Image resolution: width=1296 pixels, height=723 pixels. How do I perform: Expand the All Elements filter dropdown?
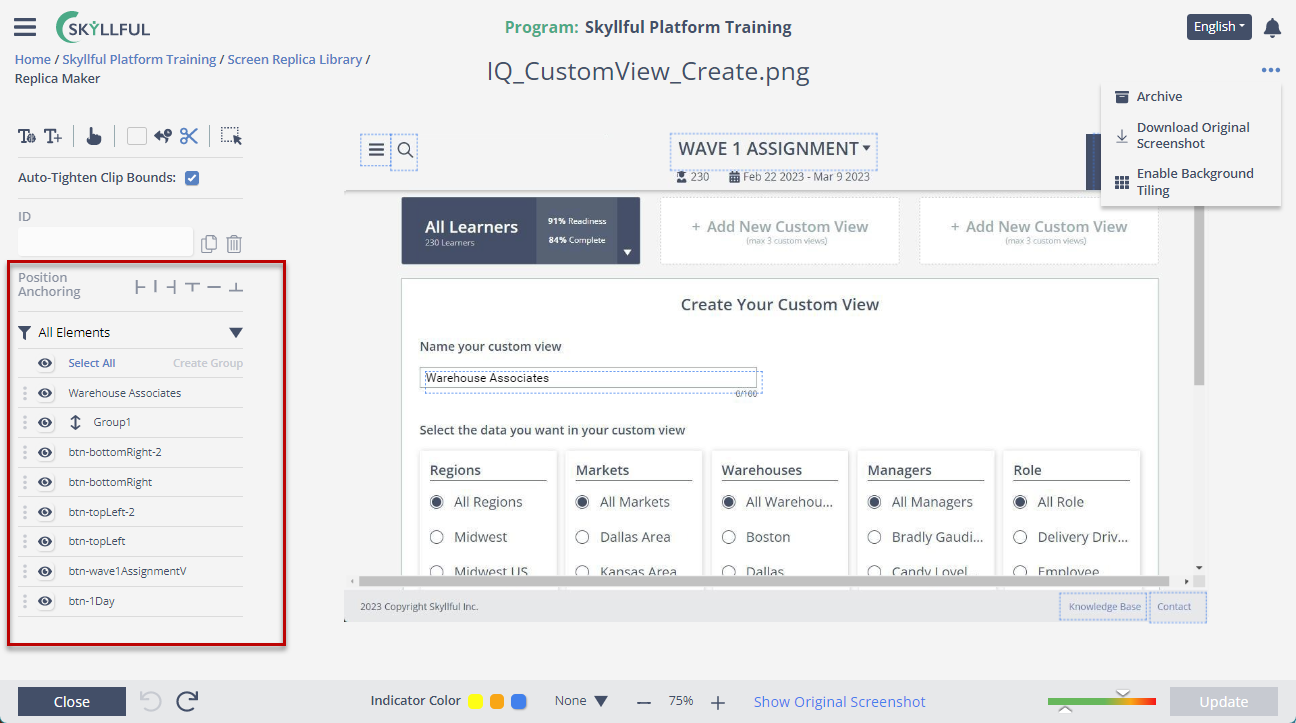236,333
